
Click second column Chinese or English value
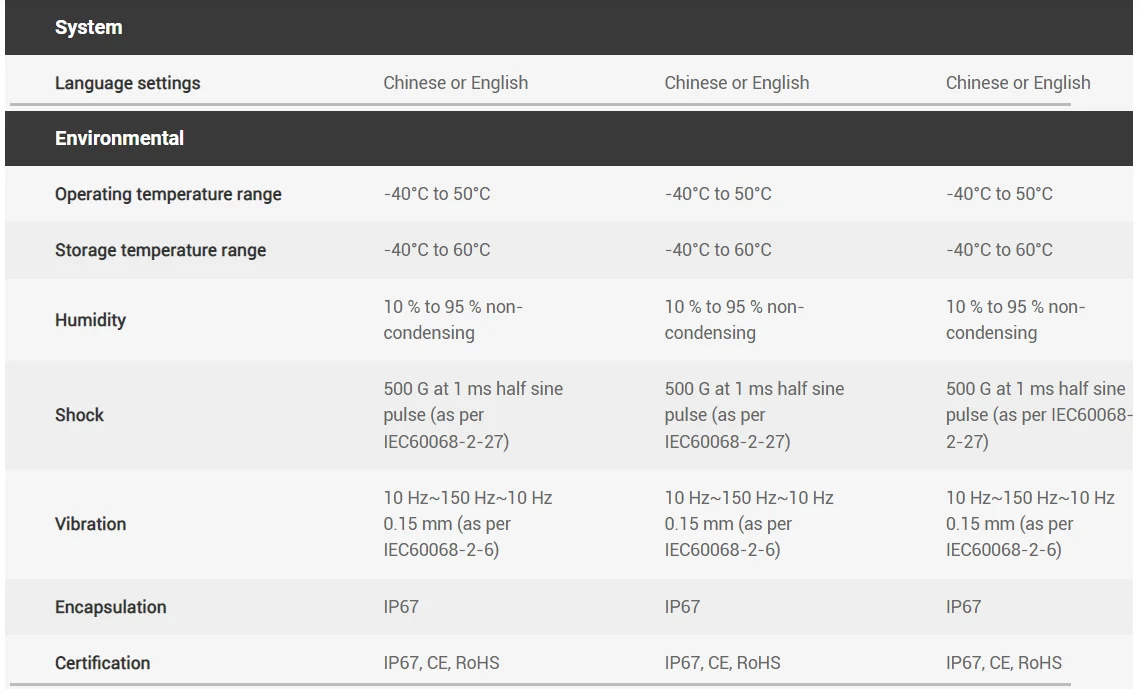tap(736, 83)
